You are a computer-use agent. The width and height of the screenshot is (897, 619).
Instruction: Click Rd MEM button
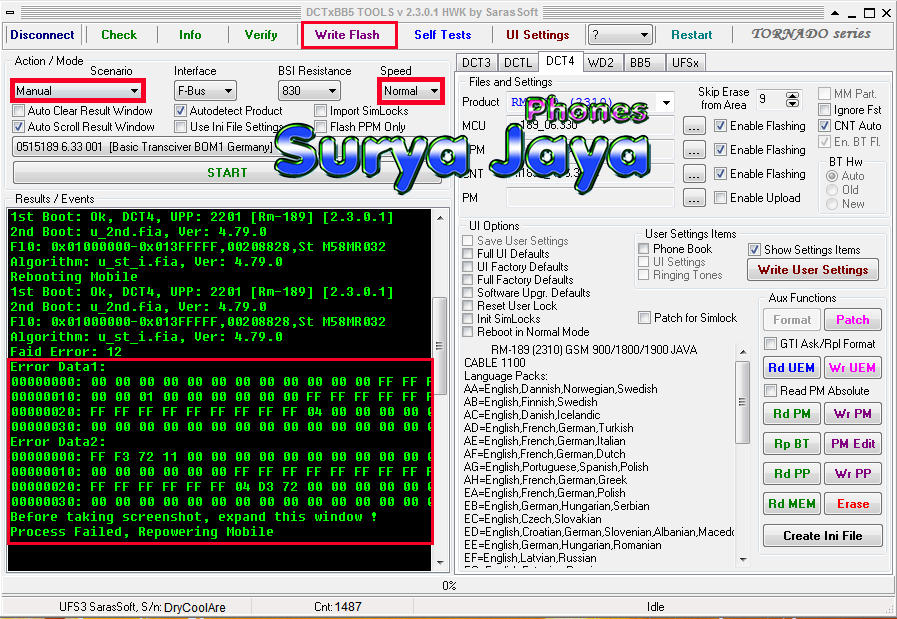pos(792,504)
